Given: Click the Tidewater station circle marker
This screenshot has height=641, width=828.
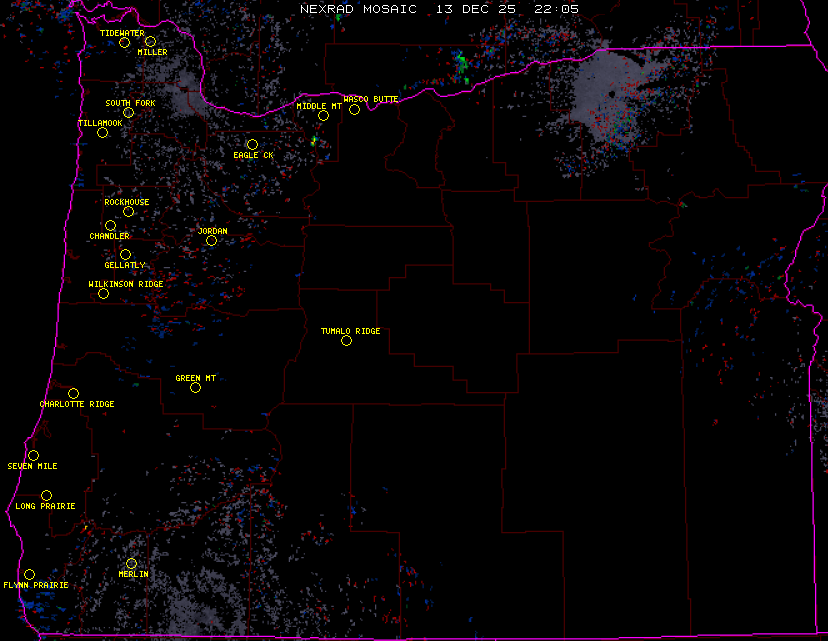Looking at the screenshot, I should coord(124,42).
